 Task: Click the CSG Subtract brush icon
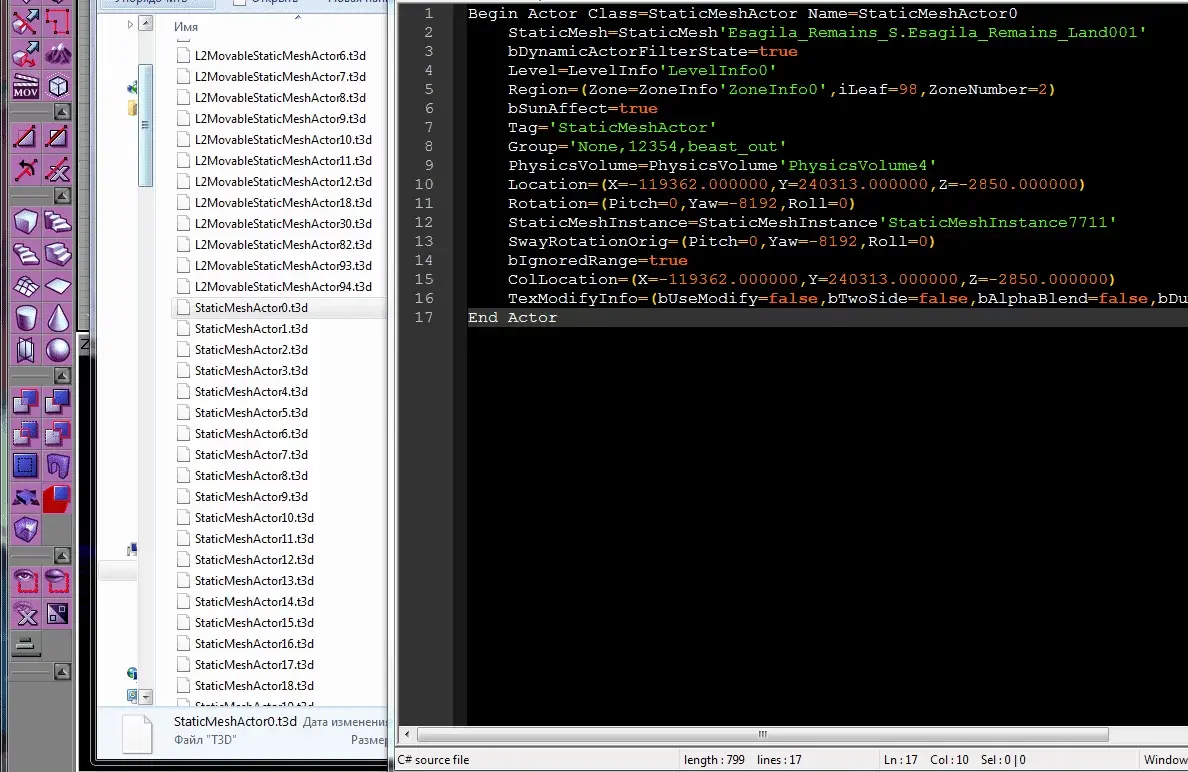pyautogui.click(x=58, y=402)
